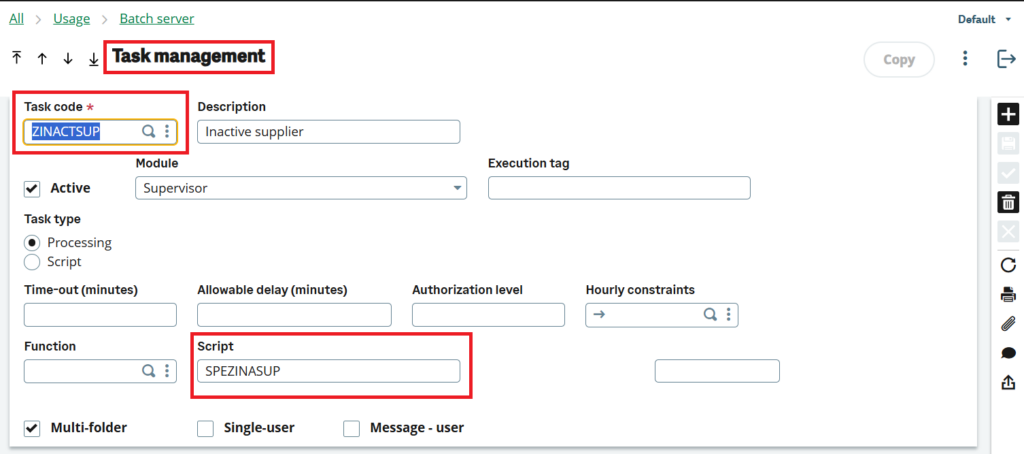The image size is (1024, 454).
Task: Open attachments with the paperclip icon
Action: pos(1008,323)
